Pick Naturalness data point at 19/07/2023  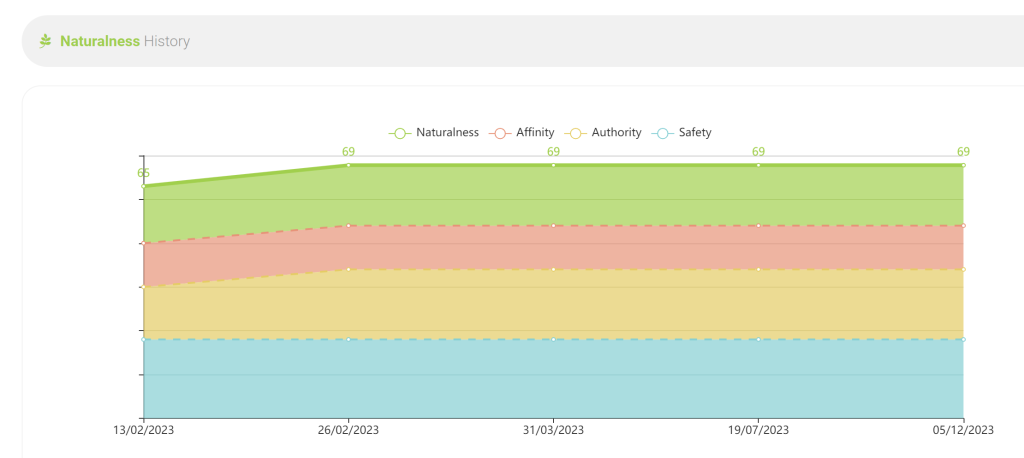758,165
